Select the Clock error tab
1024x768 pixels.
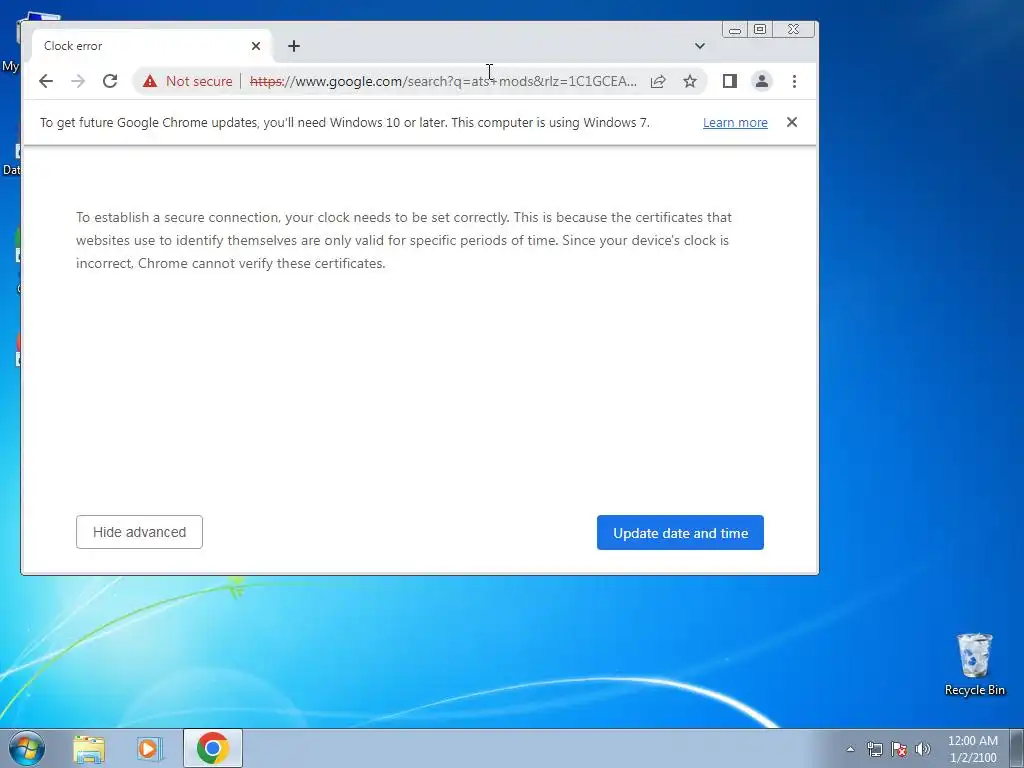pos(150,46)
